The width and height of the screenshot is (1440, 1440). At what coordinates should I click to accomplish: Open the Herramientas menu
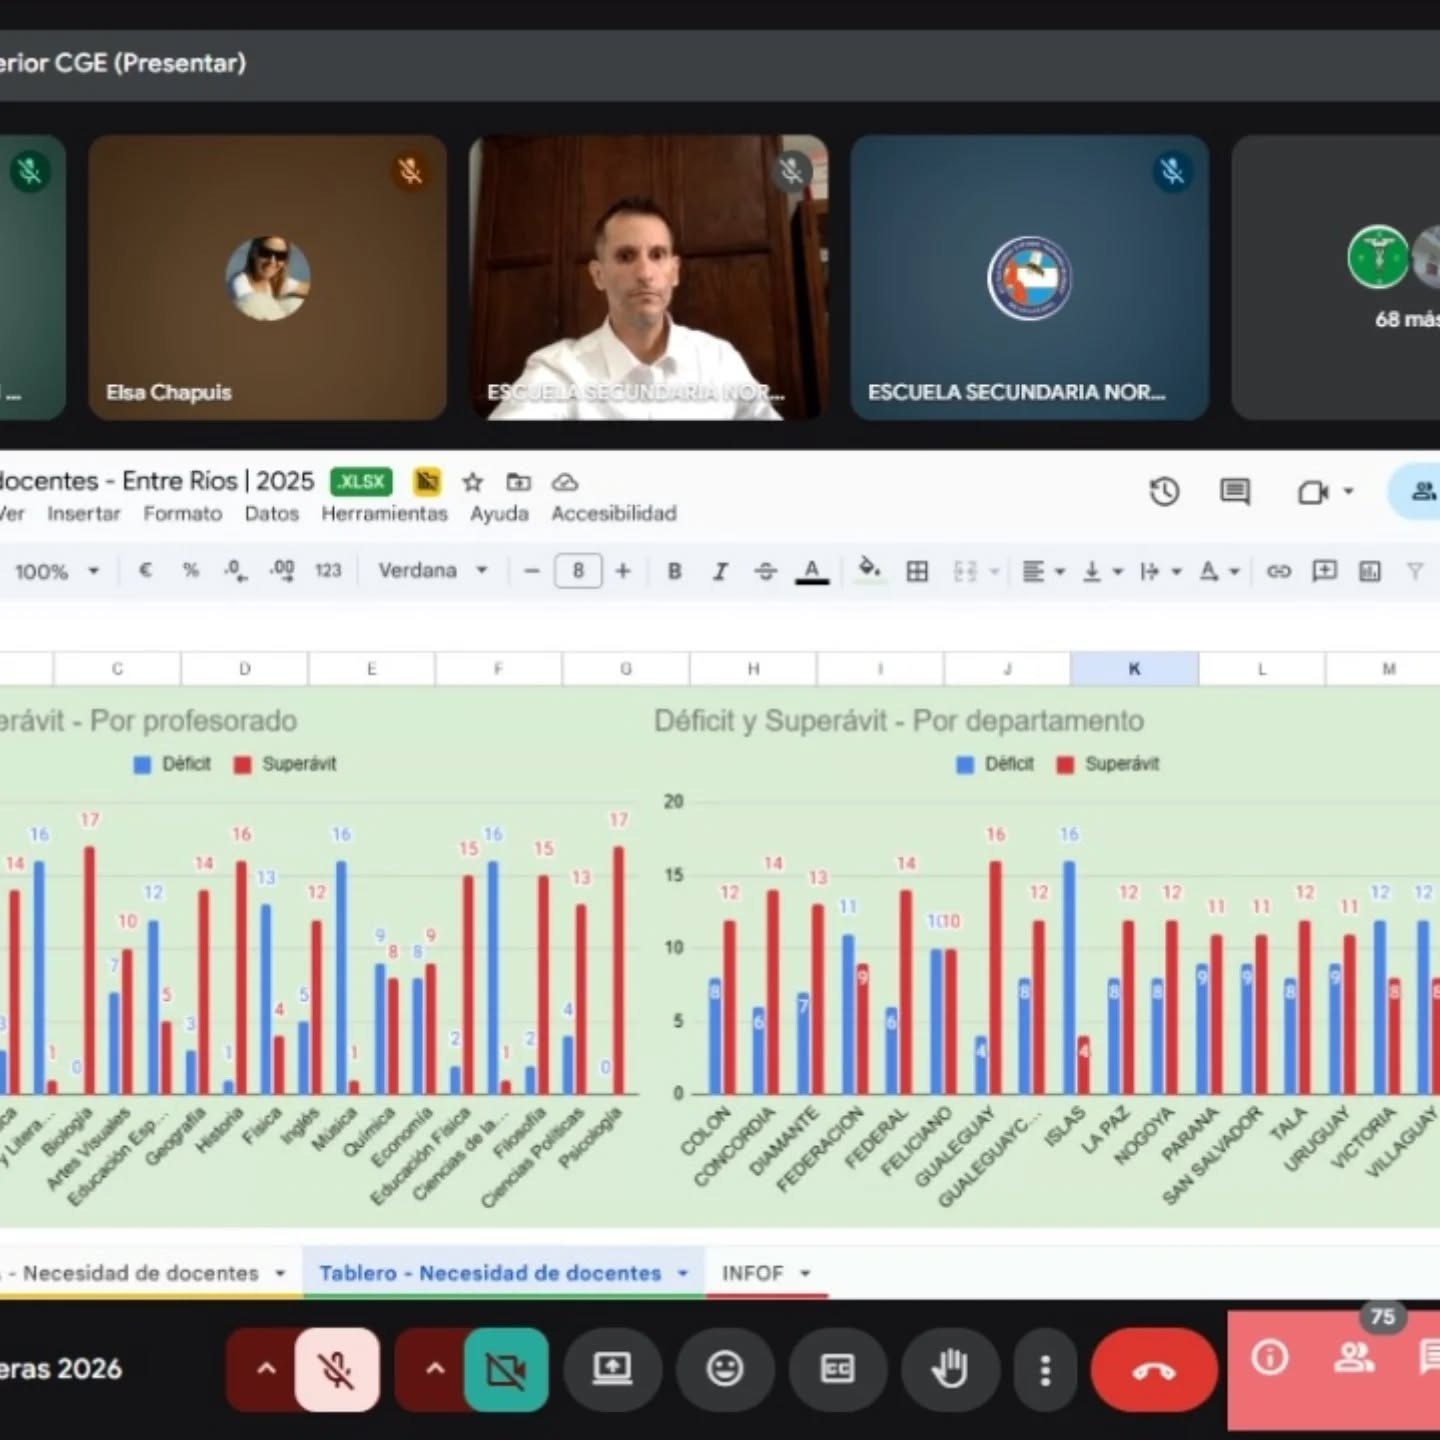click(x=384, y=513)
